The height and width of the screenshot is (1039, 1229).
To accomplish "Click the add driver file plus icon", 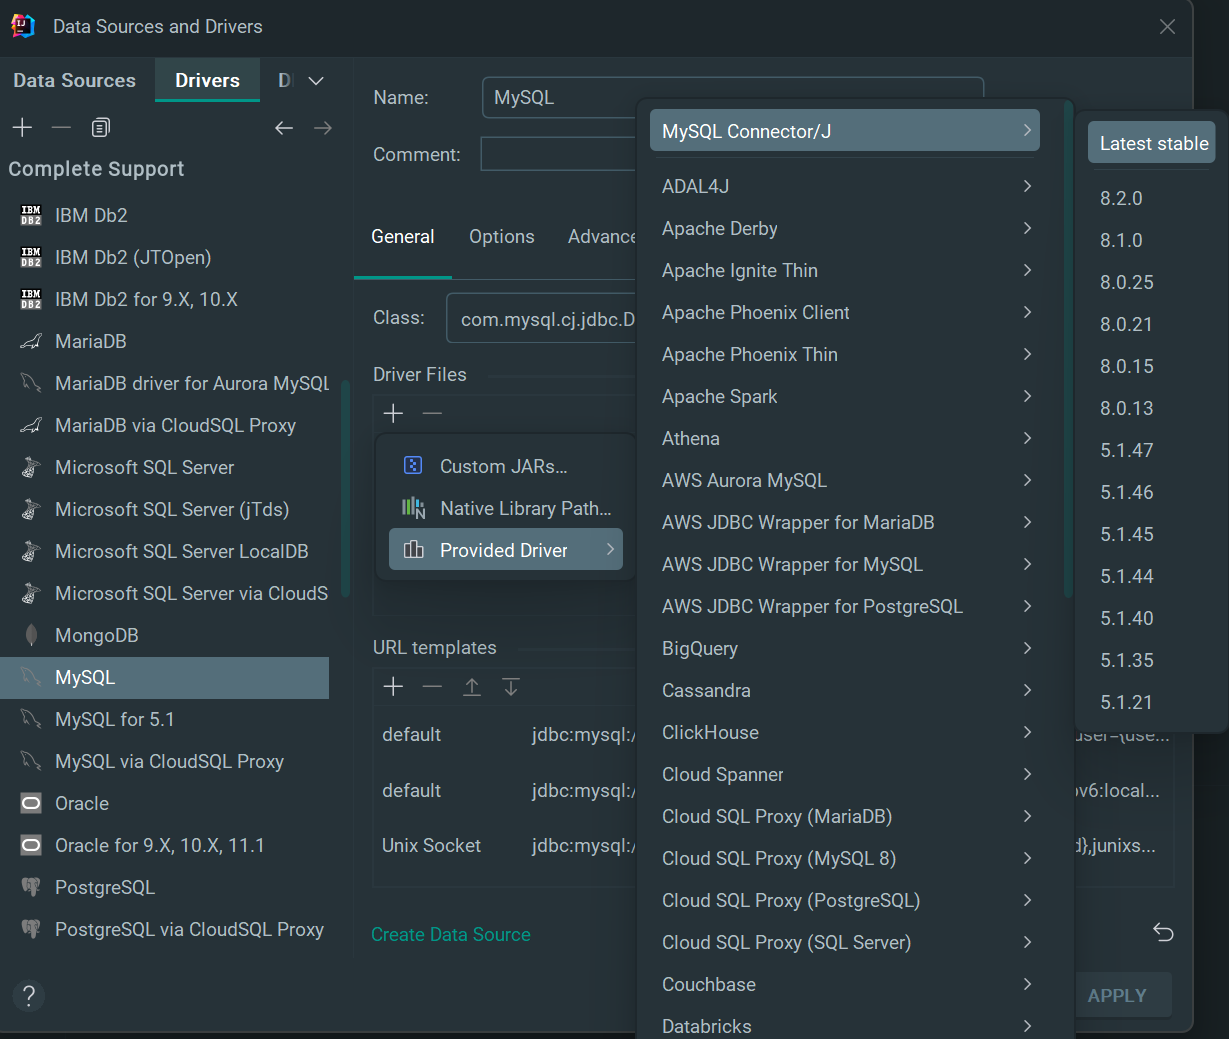I will click(393, 414).
